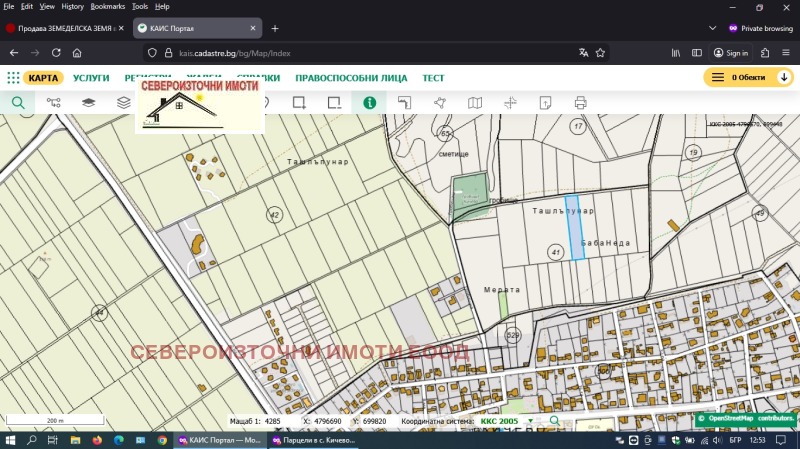Image resolution: width=800 pixels, height=449 pixels.
Task: Bookmark this page with the star icon
Action: coord(601,53)
